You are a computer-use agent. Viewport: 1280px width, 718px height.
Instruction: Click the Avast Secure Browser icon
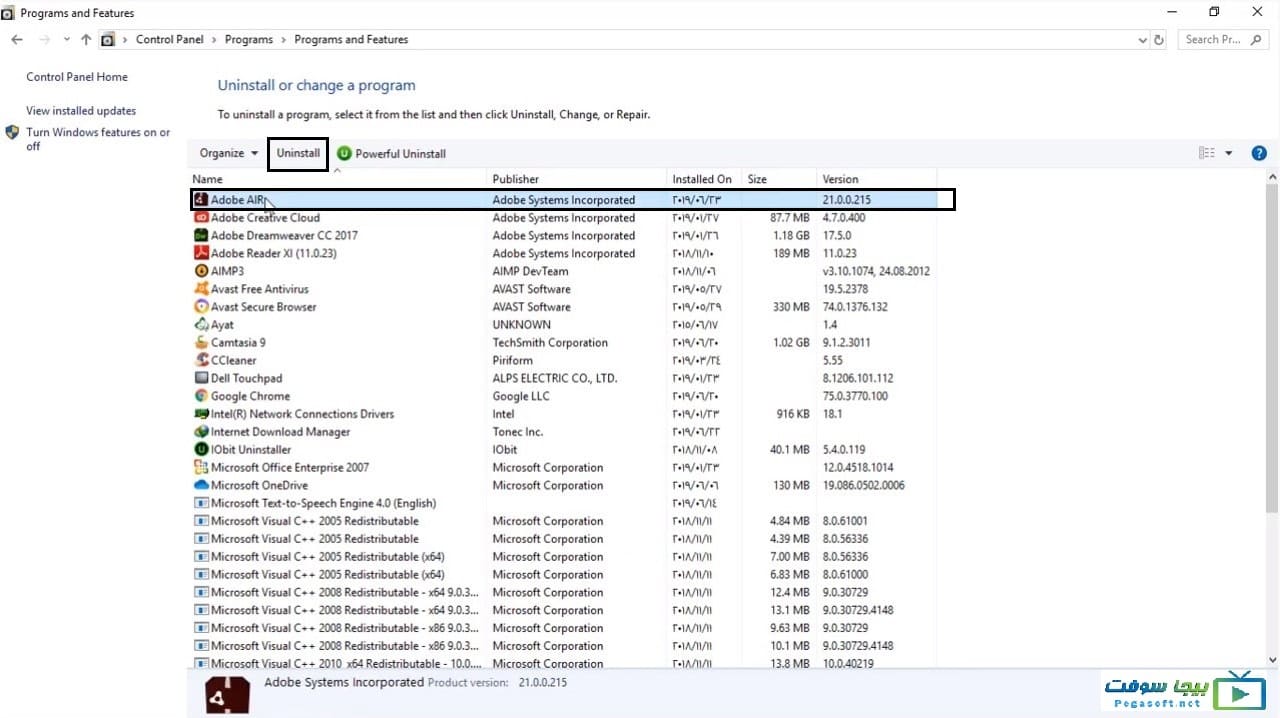point(201,307)
